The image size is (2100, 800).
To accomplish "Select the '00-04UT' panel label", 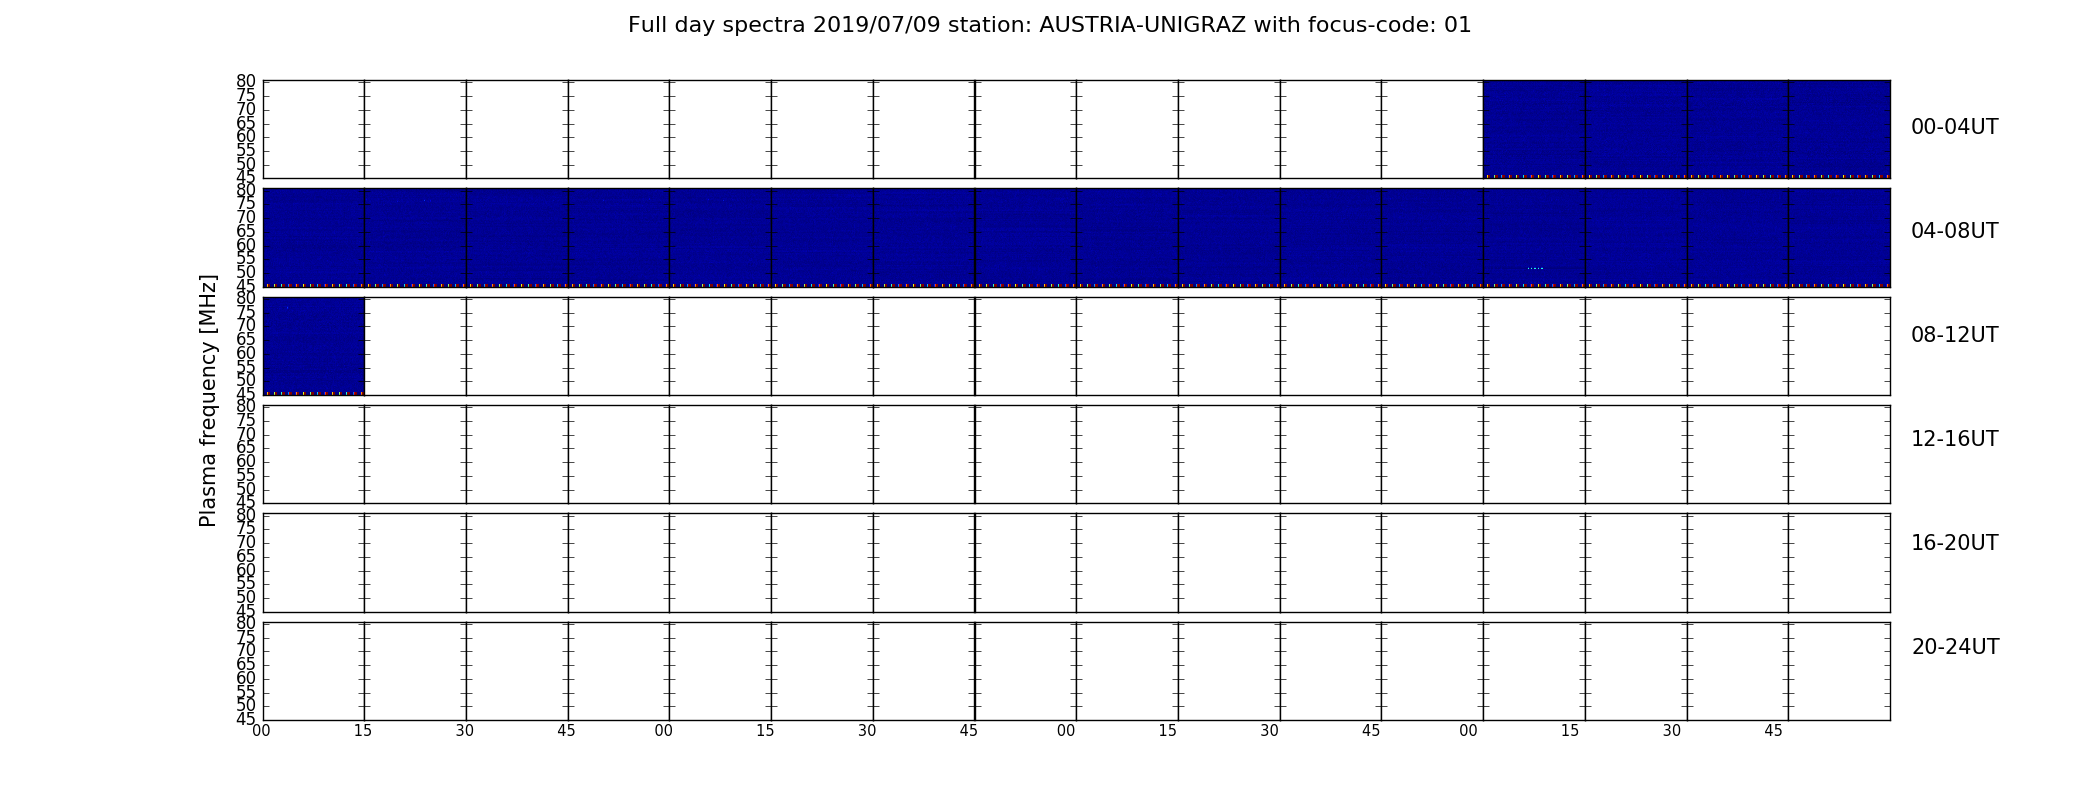I will tap(1955, 127).
